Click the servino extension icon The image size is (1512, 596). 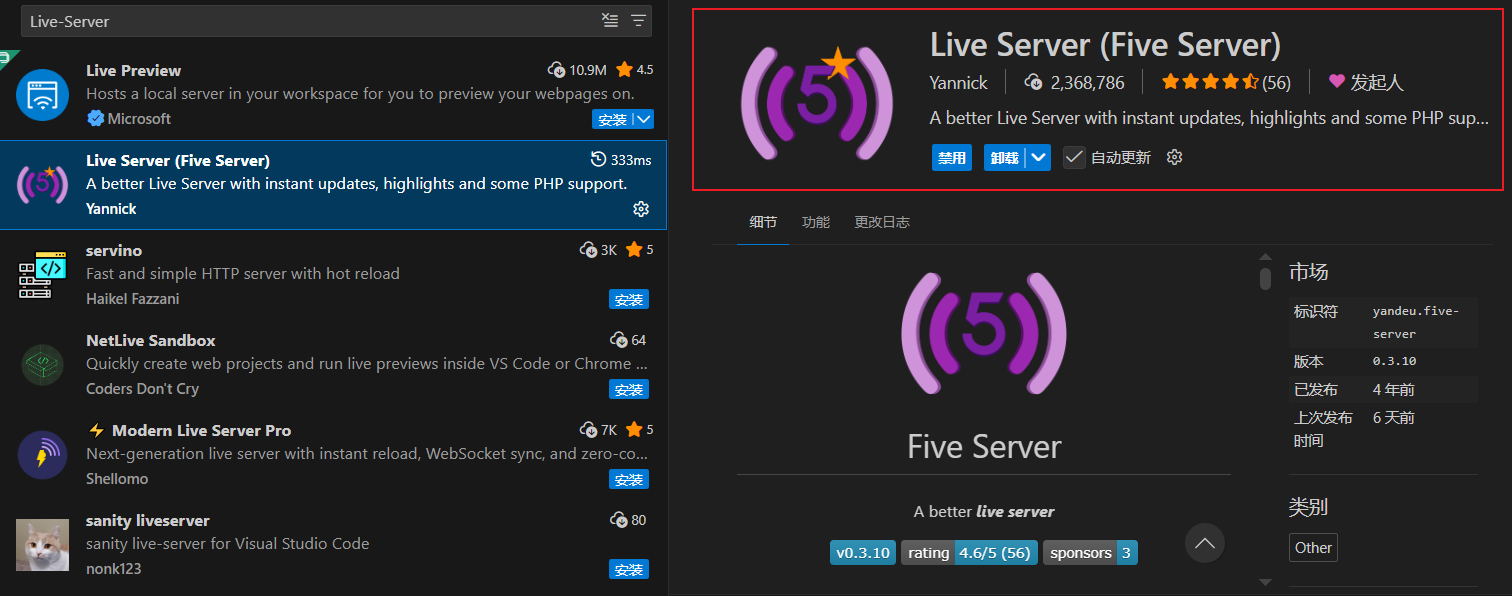tap(43, 274)
